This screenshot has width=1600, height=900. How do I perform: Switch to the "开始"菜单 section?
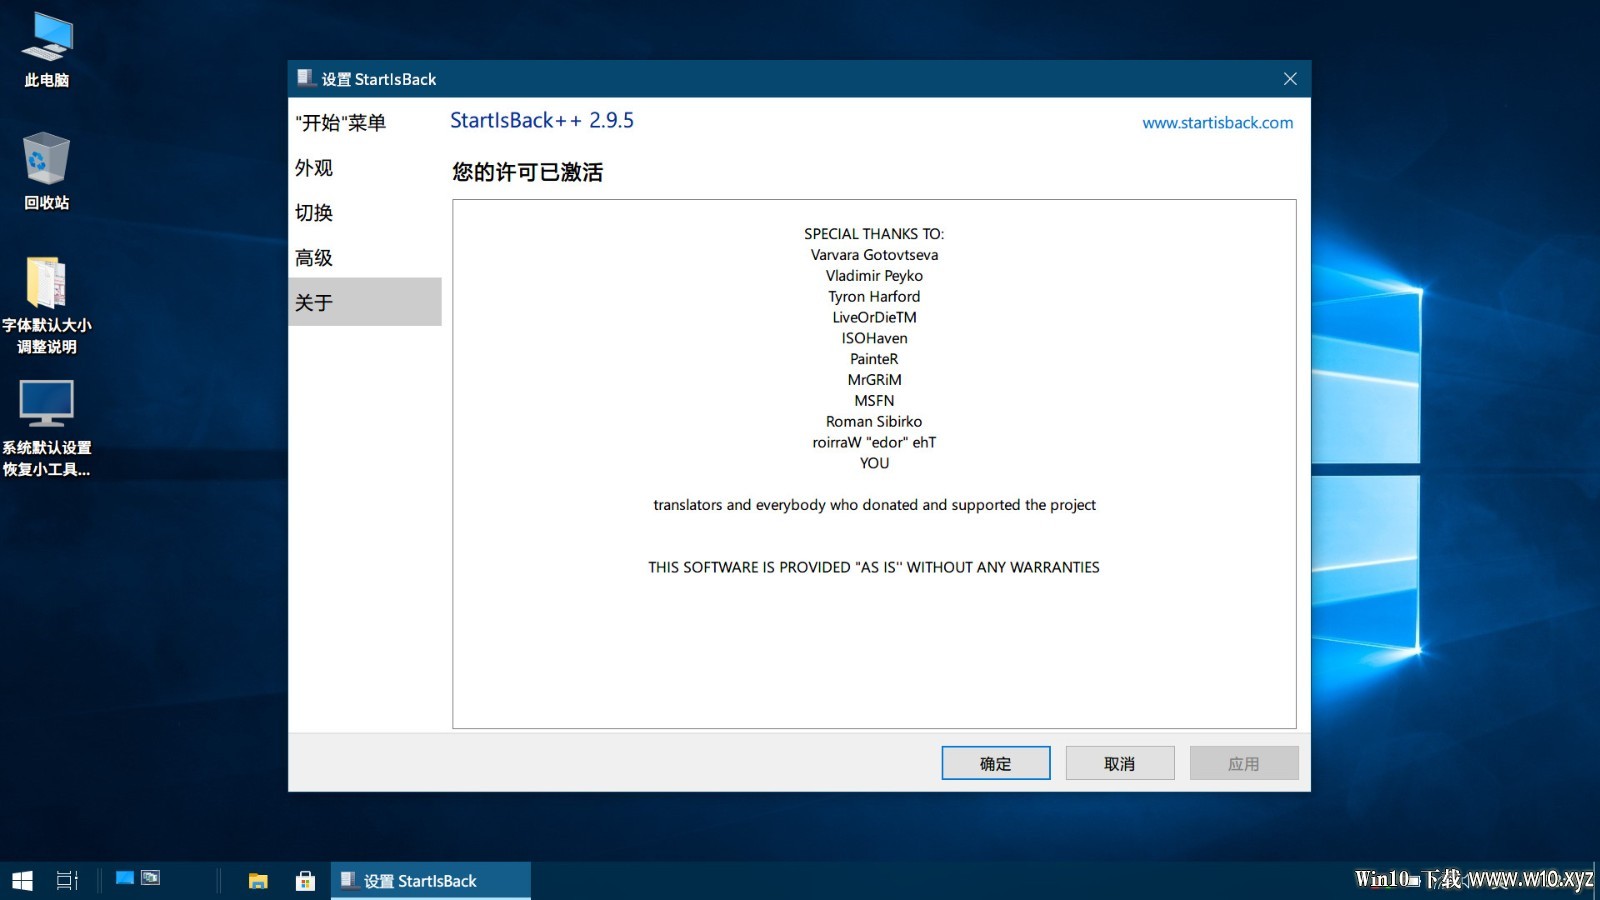click(x=365, y=122)
